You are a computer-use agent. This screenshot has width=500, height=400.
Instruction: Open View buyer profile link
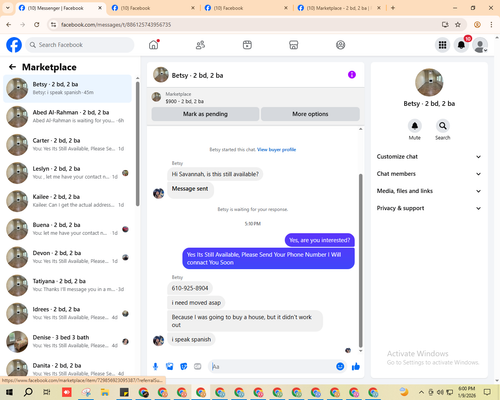(276, 150)
